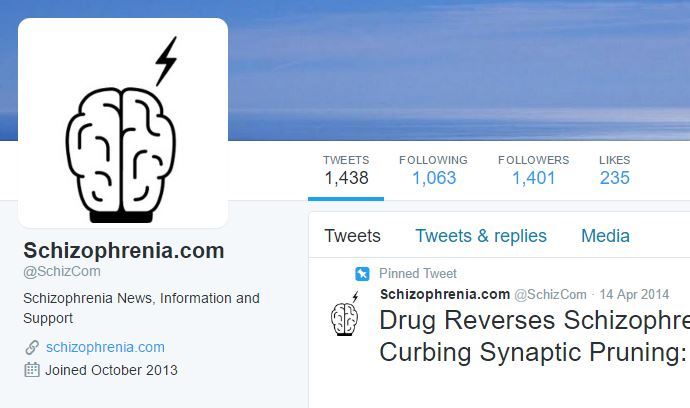
Task: Click the Schizophrenia.com profile name heading
Action: (x=124, y=250)
